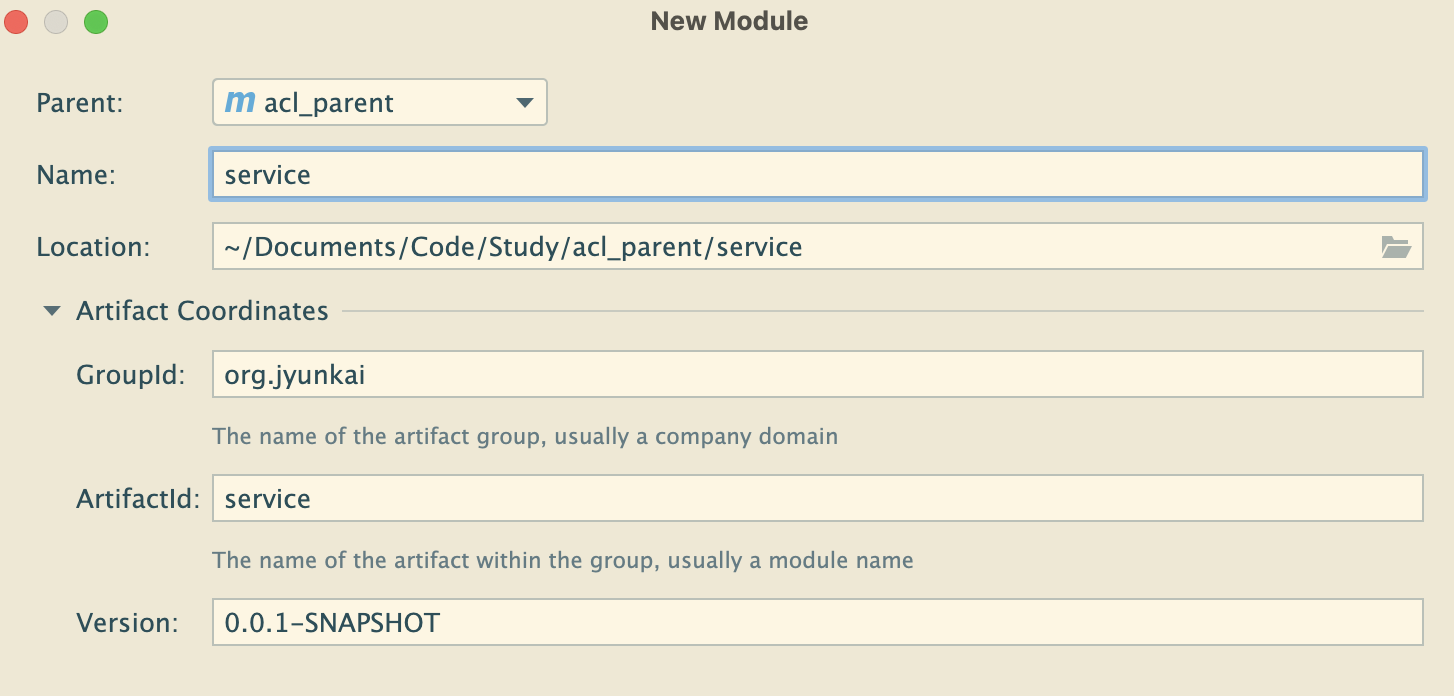Edit the GroupId field org.jyunkai
Viewport: 1454px width, 696px height.
[816, 374]
